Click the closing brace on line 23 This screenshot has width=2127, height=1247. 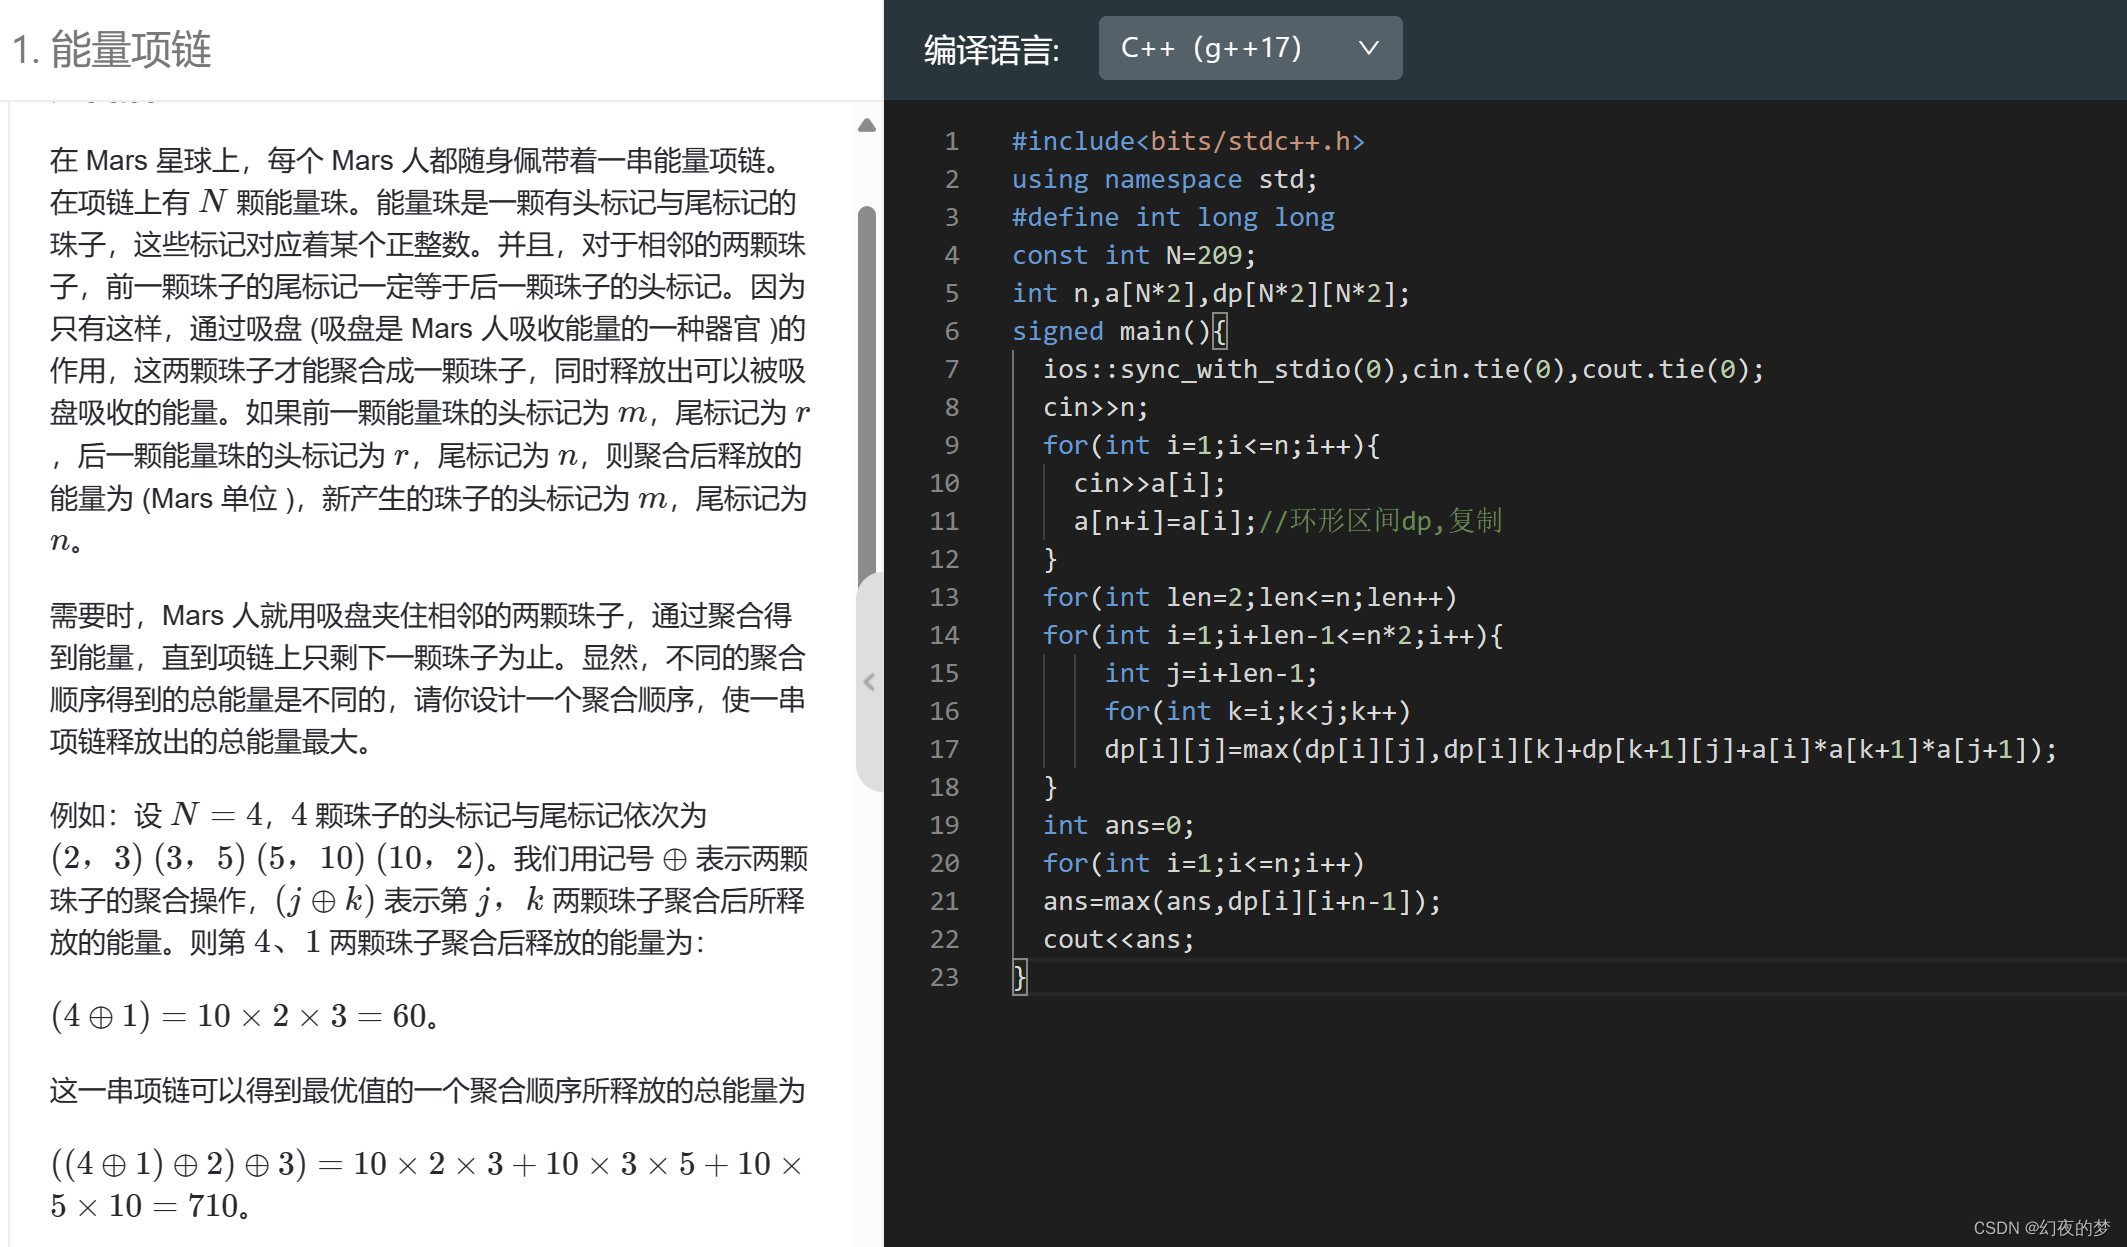pyautogui.click(x=1019, y=977)
